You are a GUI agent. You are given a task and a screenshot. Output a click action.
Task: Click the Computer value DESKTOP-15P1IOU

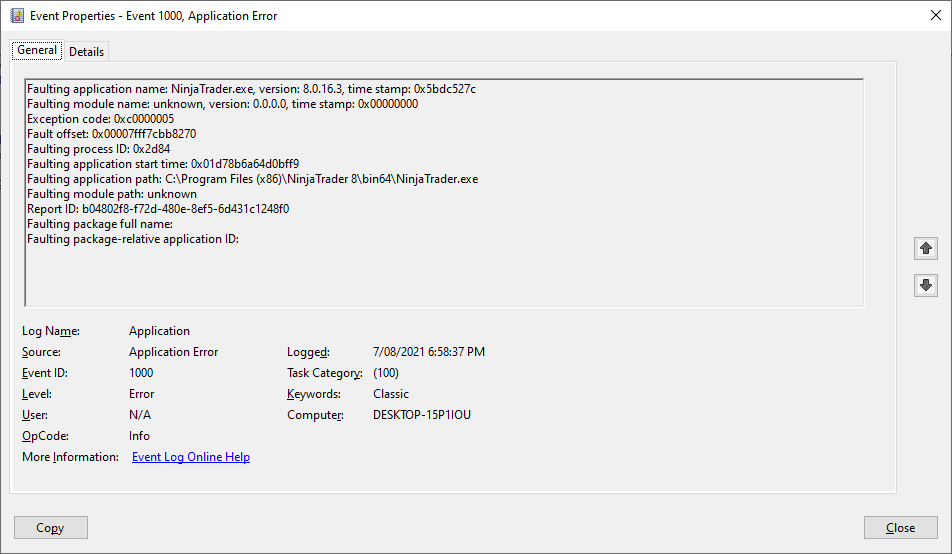(422, 415)
